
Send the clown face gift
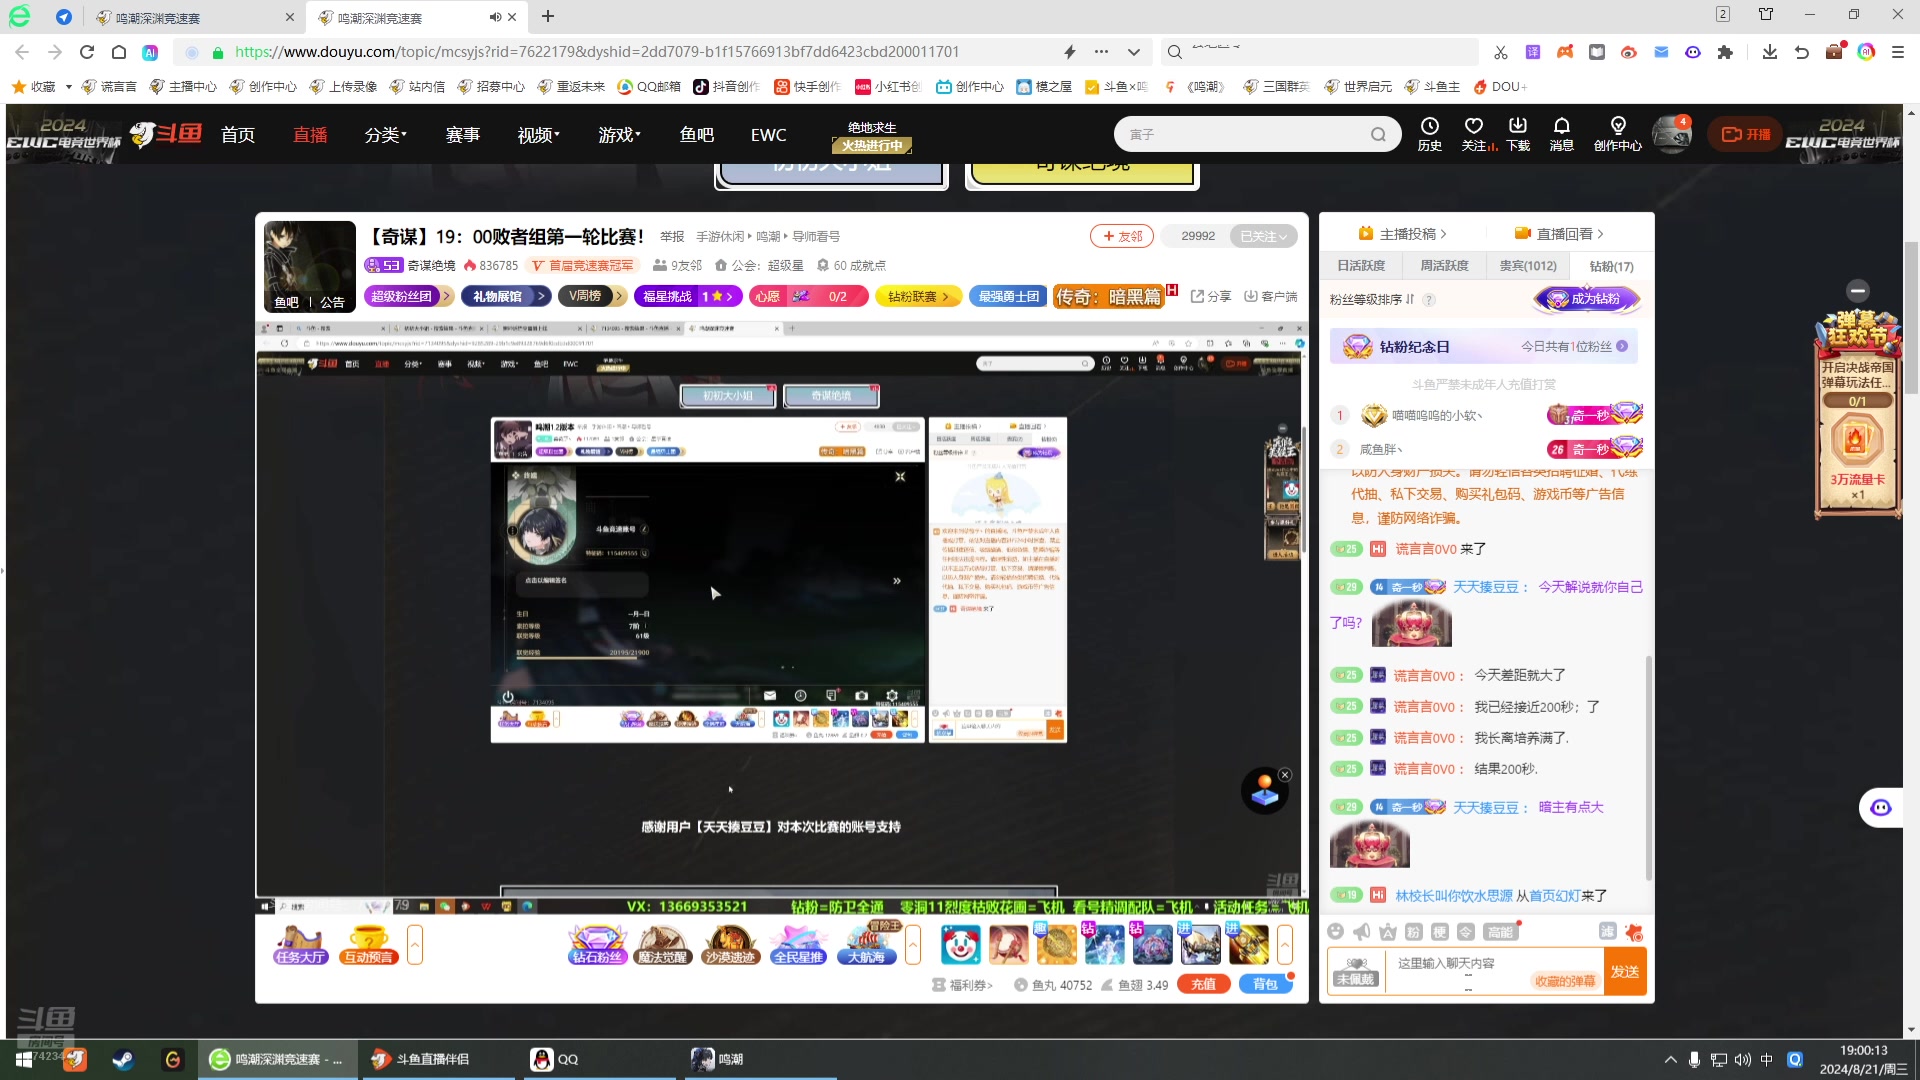click(960, 944)
